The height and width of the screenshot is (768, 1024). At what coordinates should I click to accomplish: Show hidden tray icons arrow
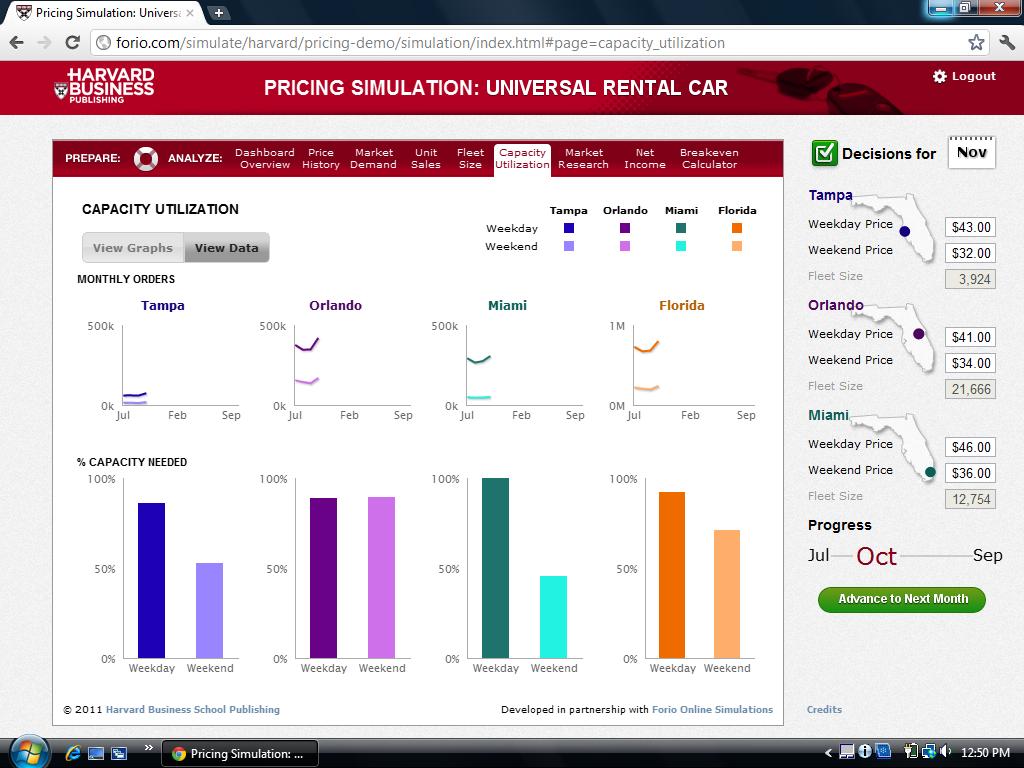[828, 753]
